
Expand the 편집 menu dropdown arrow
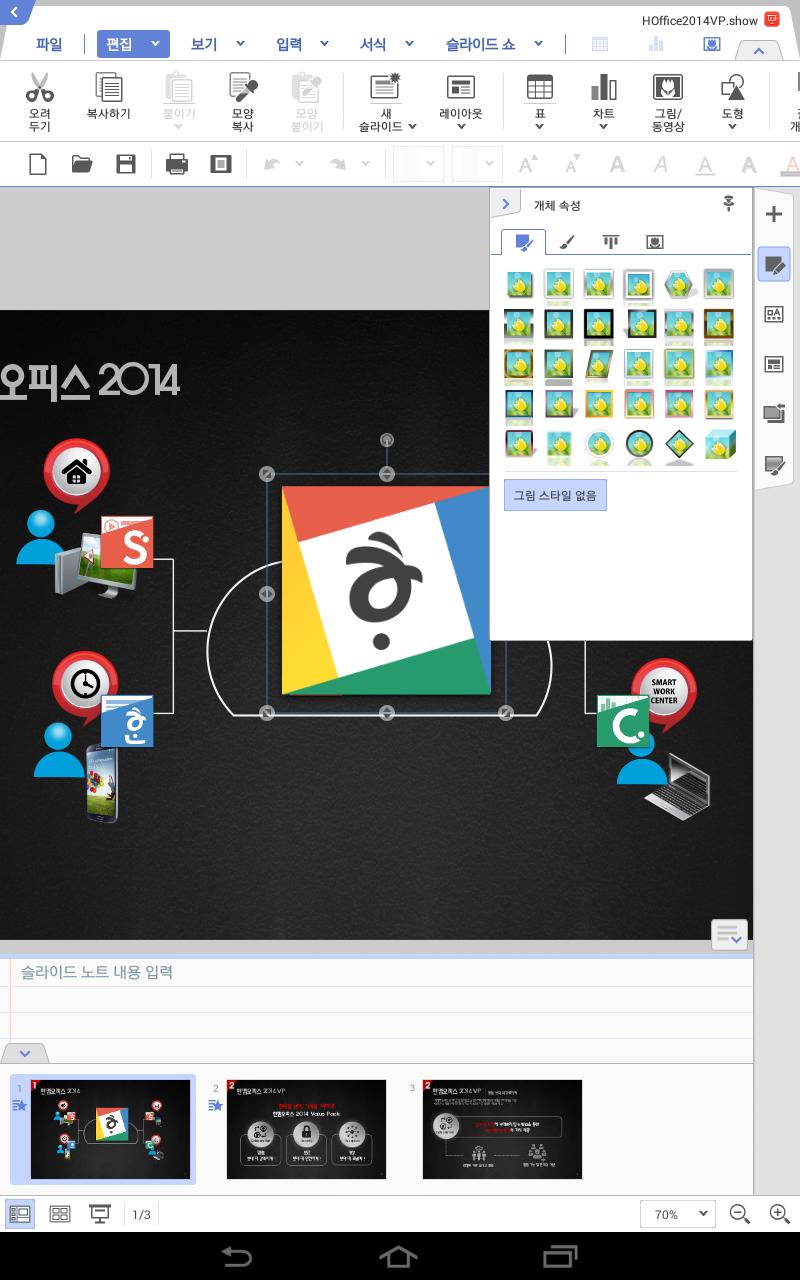156,44
